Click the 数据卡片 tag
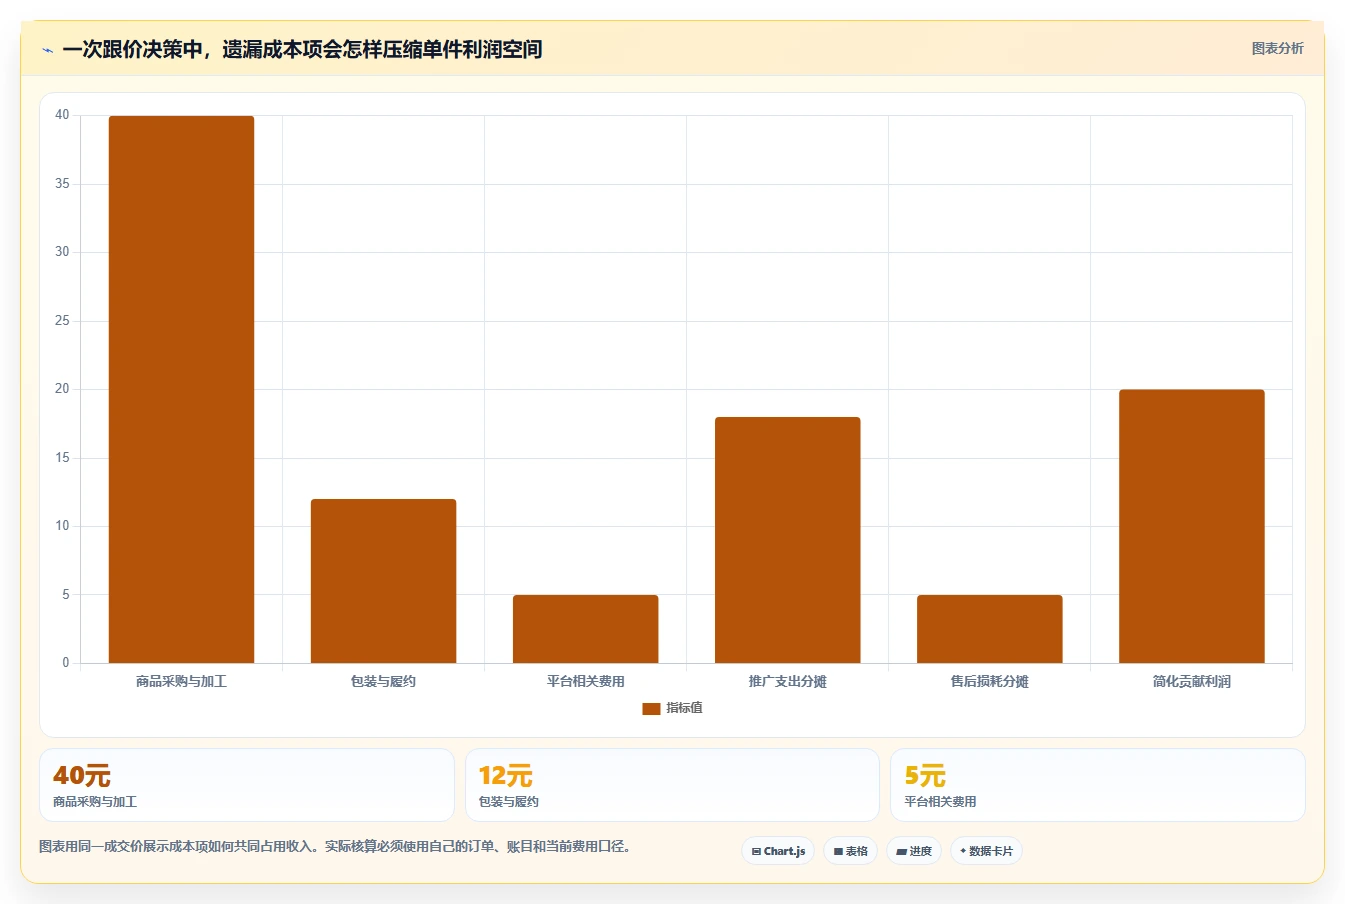 tap(986, 851)
